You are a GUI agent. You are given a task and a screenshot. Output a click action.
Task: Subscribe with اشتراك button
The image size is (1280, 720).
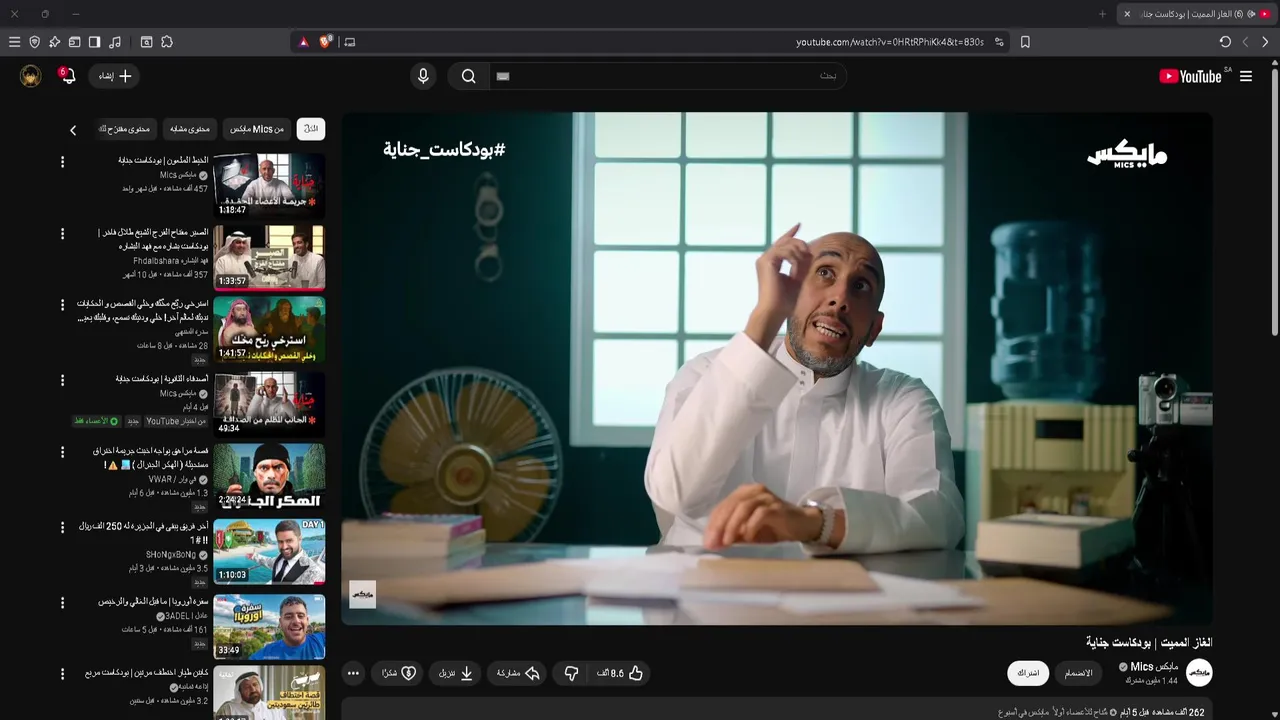click(1028, 673)
